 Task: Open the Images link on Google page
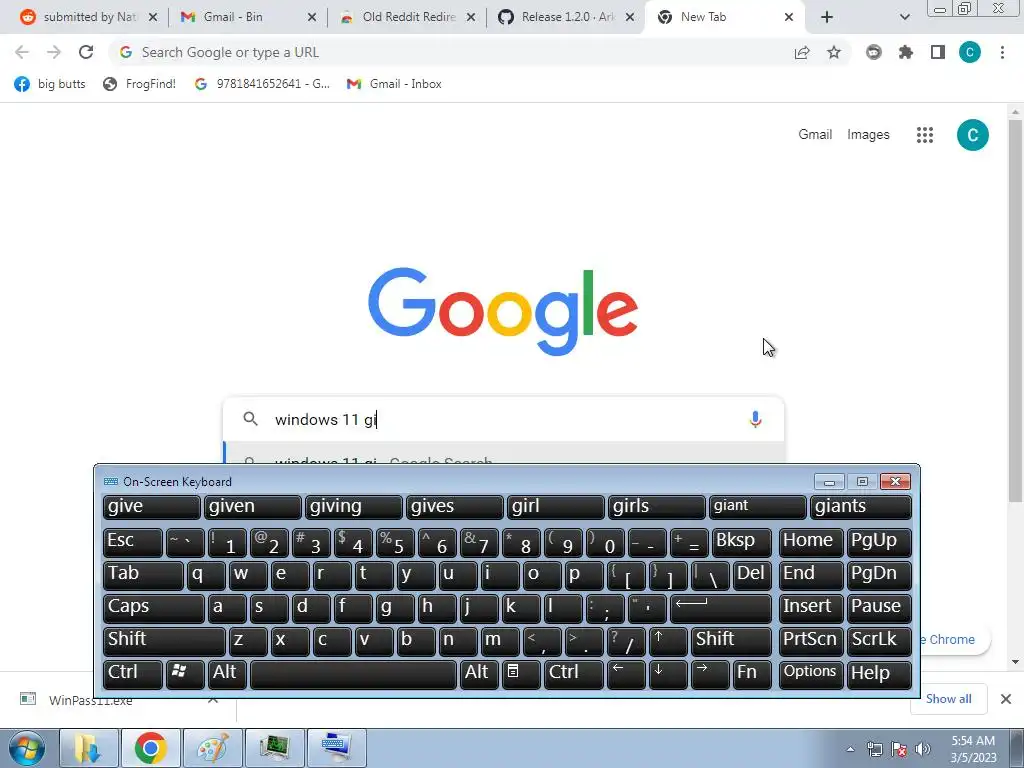point(868,135)
